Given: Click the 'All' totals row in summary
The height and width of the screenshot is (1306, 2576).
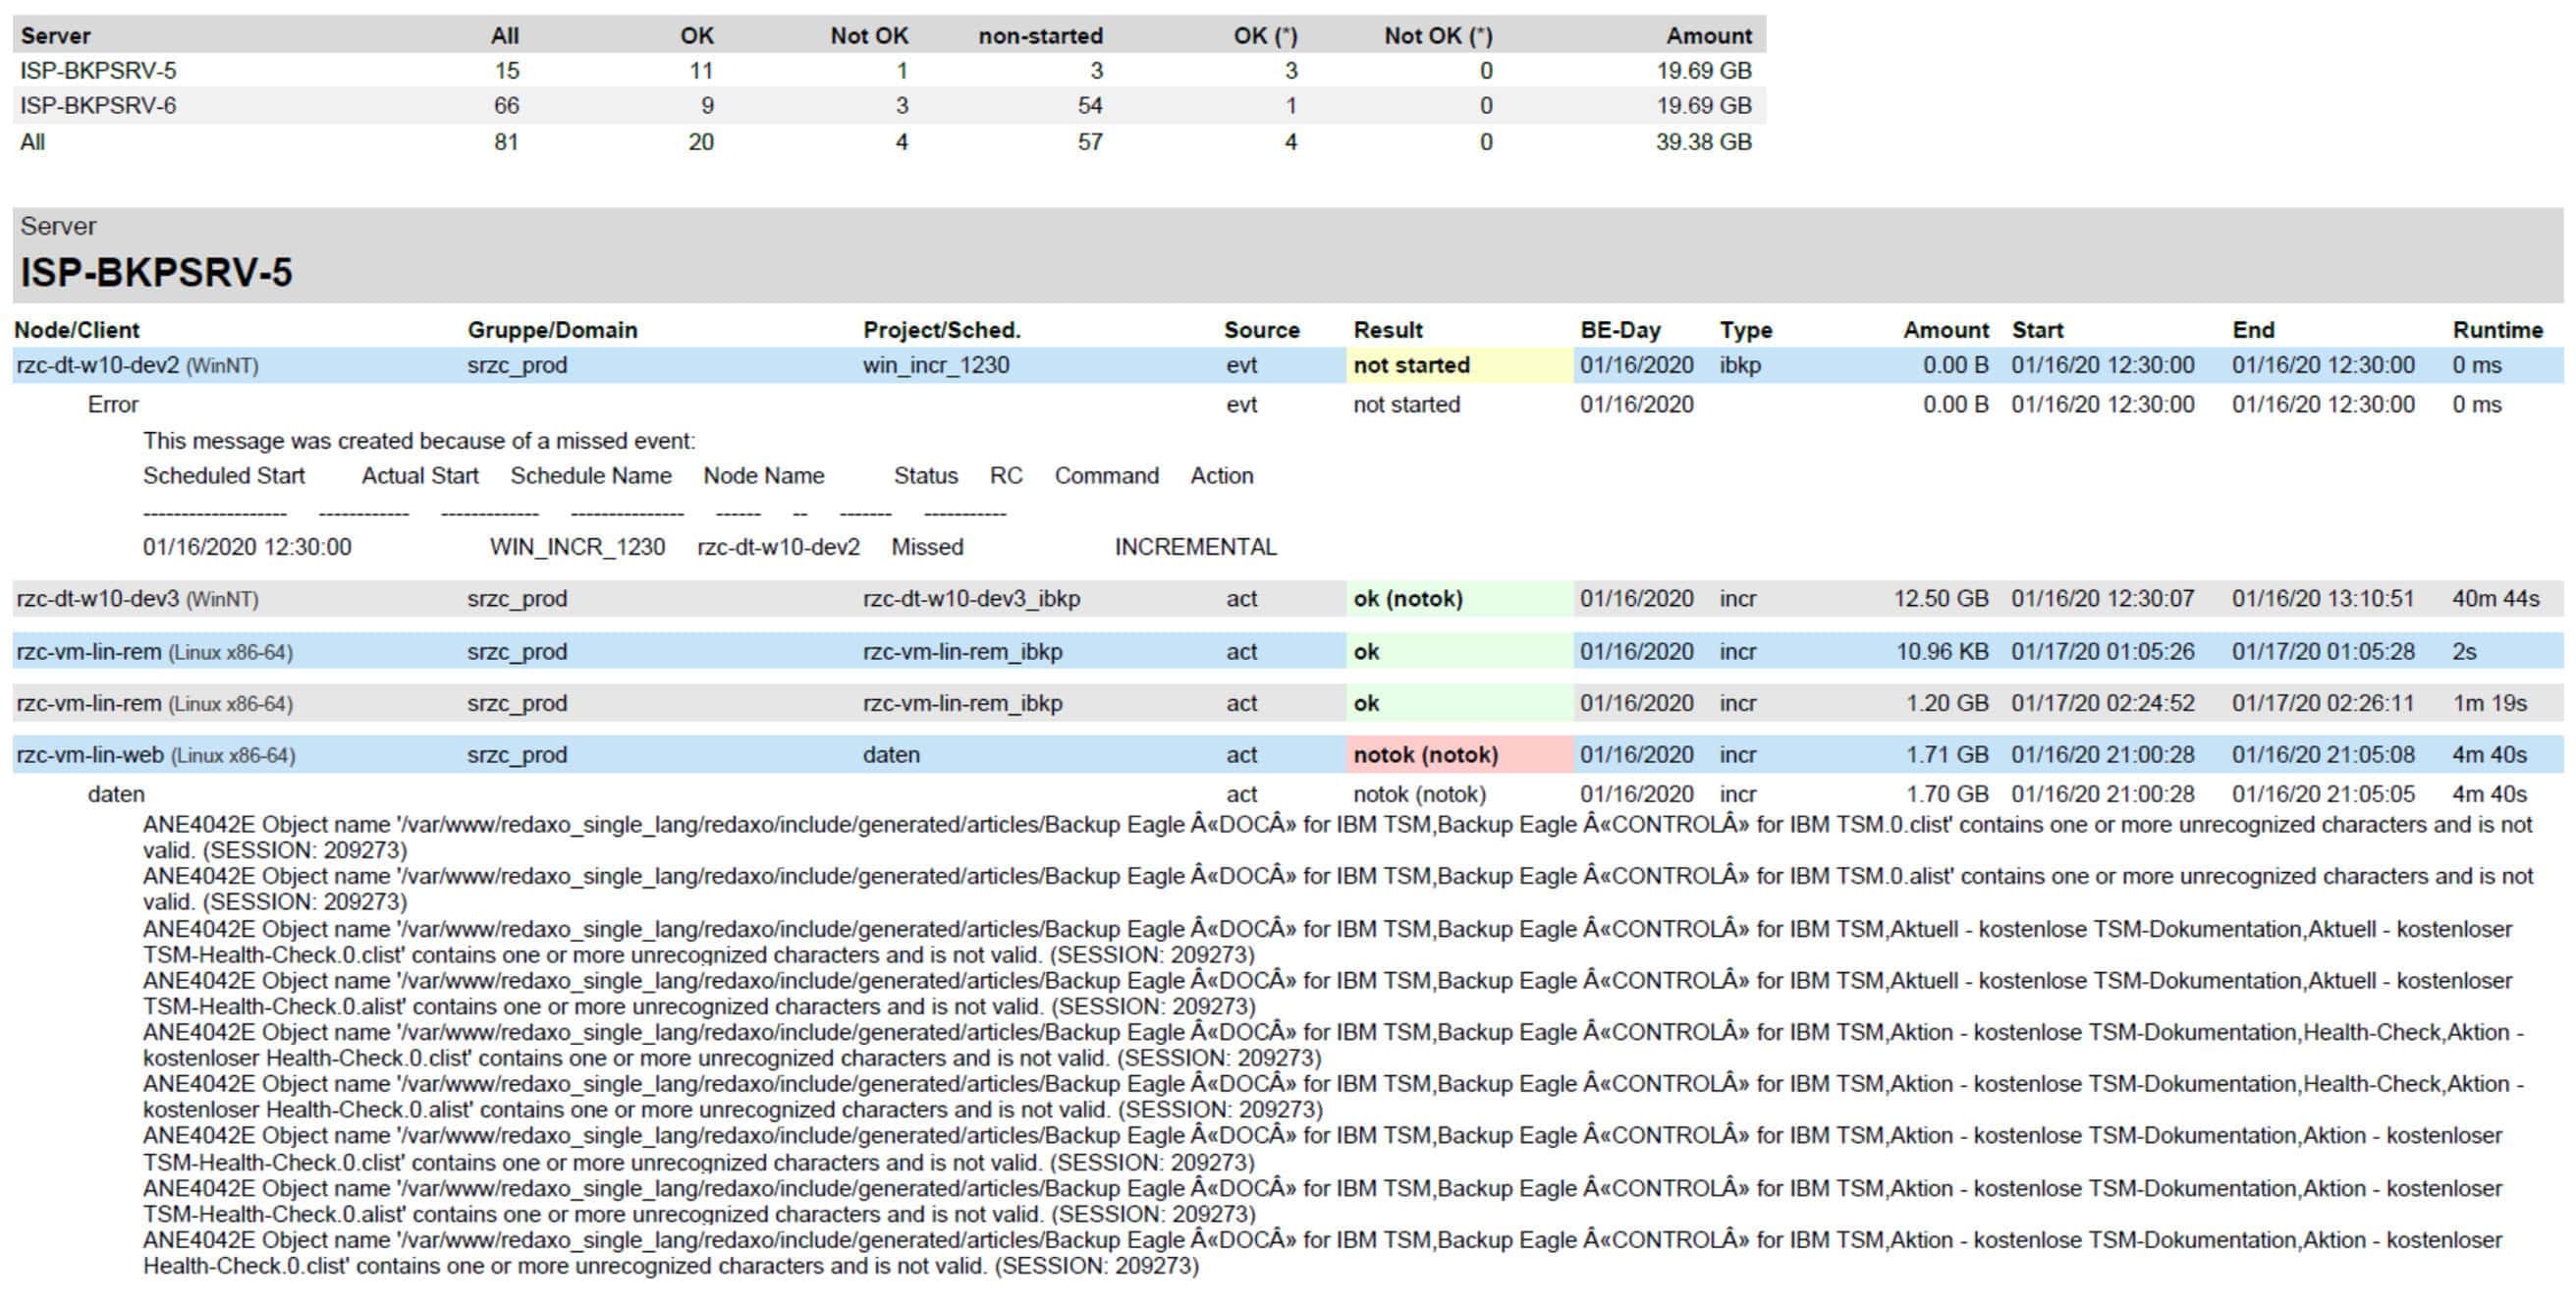Looking at the screenshot, I should coord(33,142).
